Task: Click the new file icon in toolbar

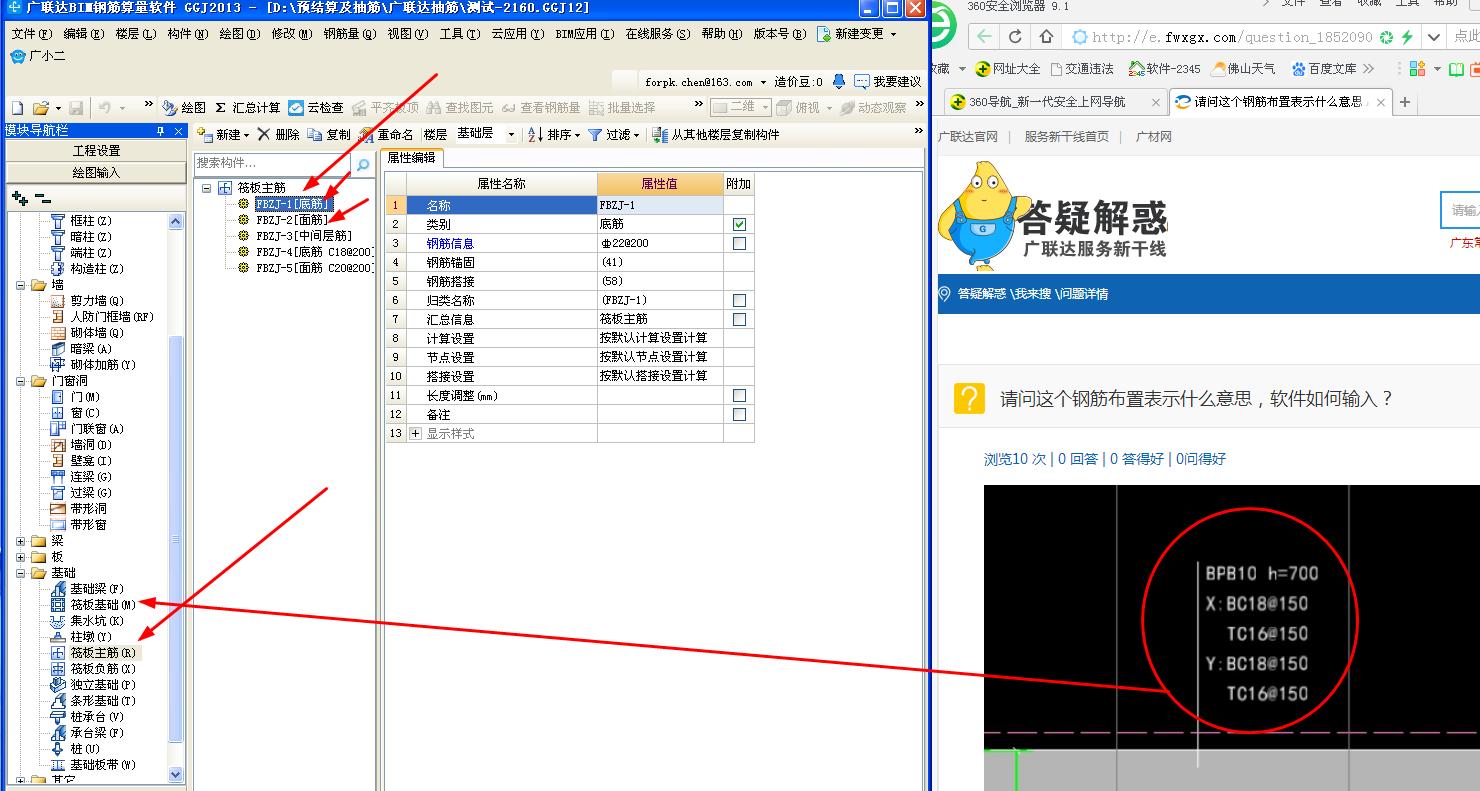Action: point(17,107)
